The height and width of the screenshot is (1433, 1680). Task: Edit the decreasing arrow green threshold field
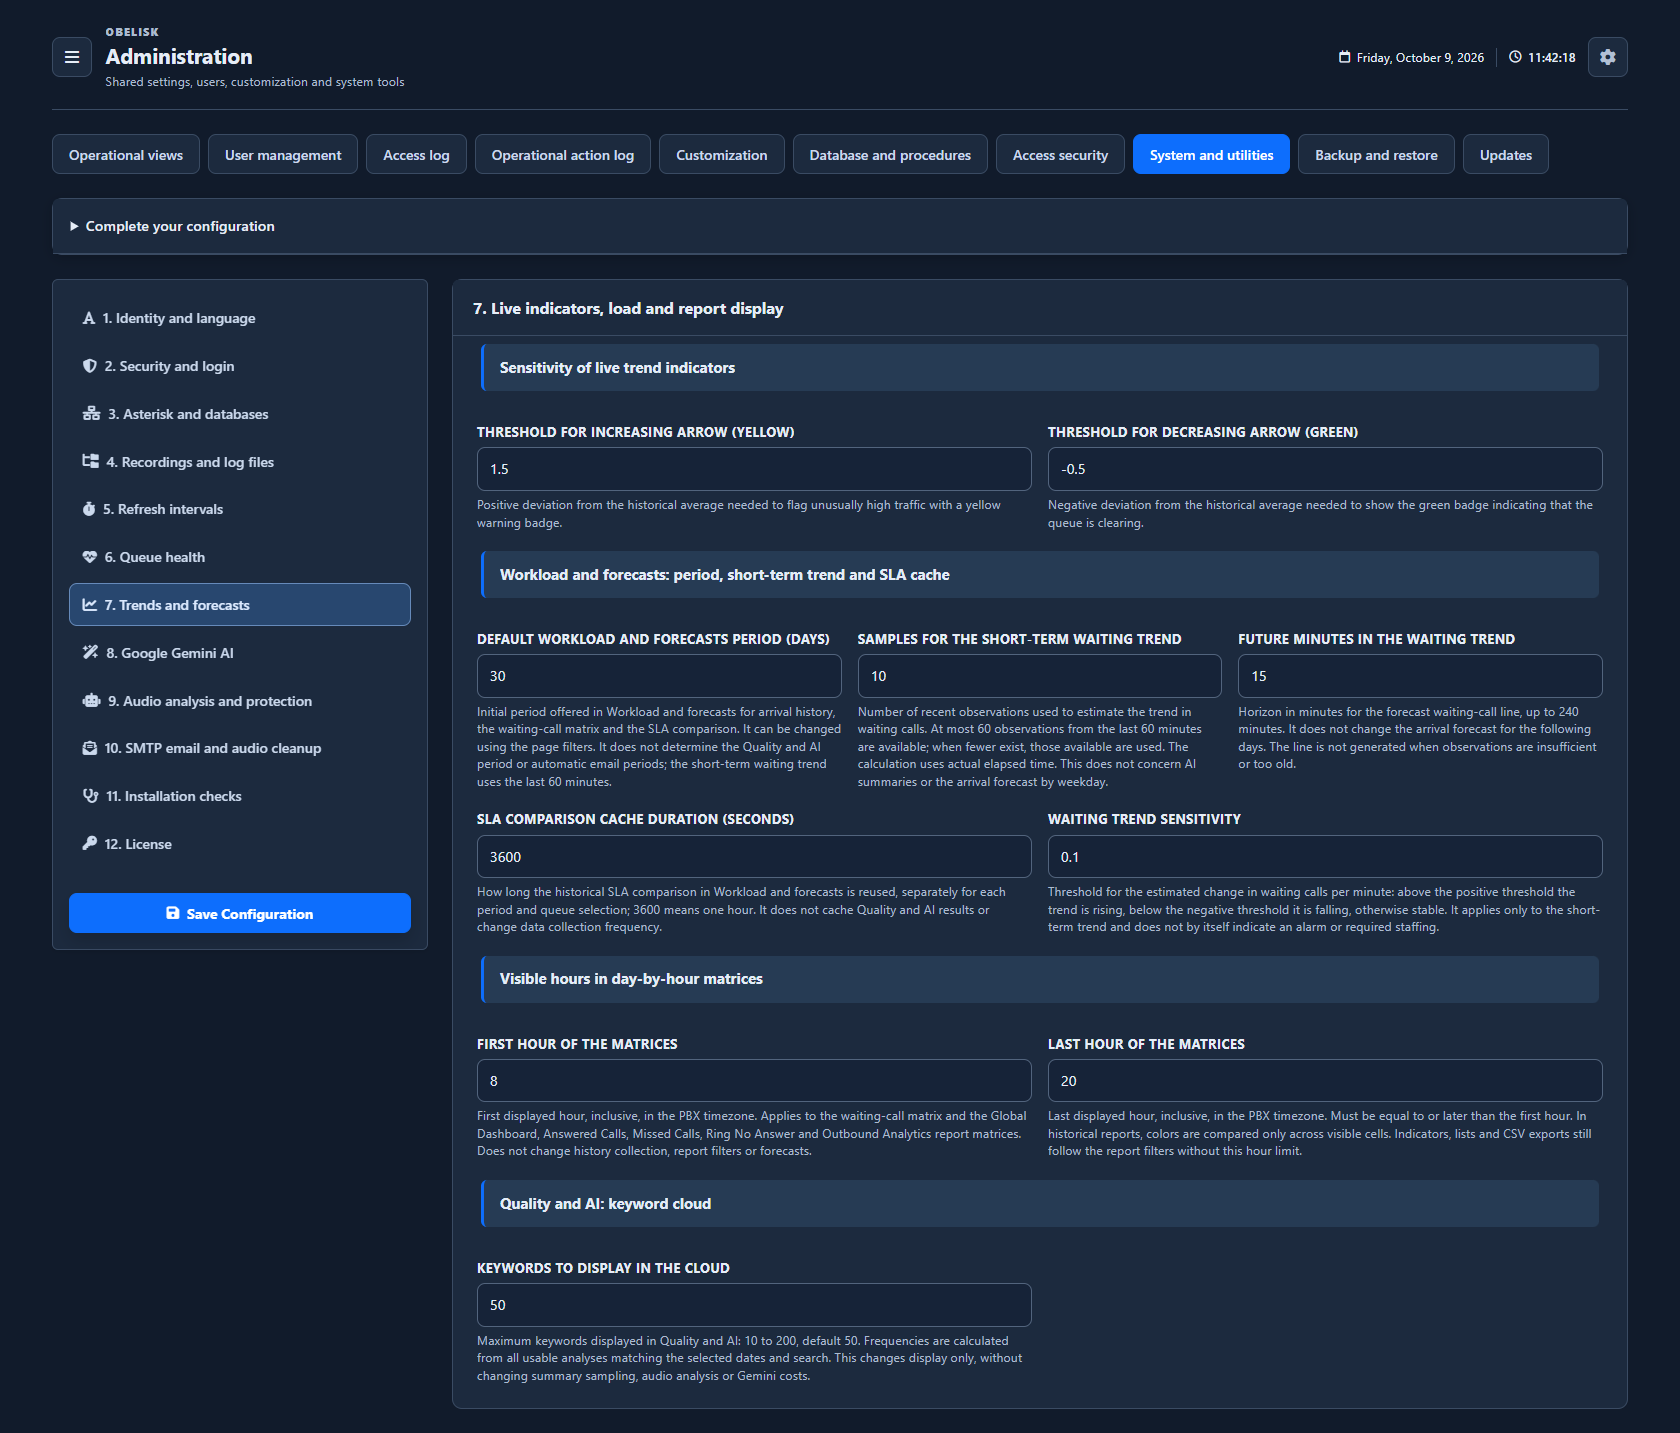pos(1325,469)
